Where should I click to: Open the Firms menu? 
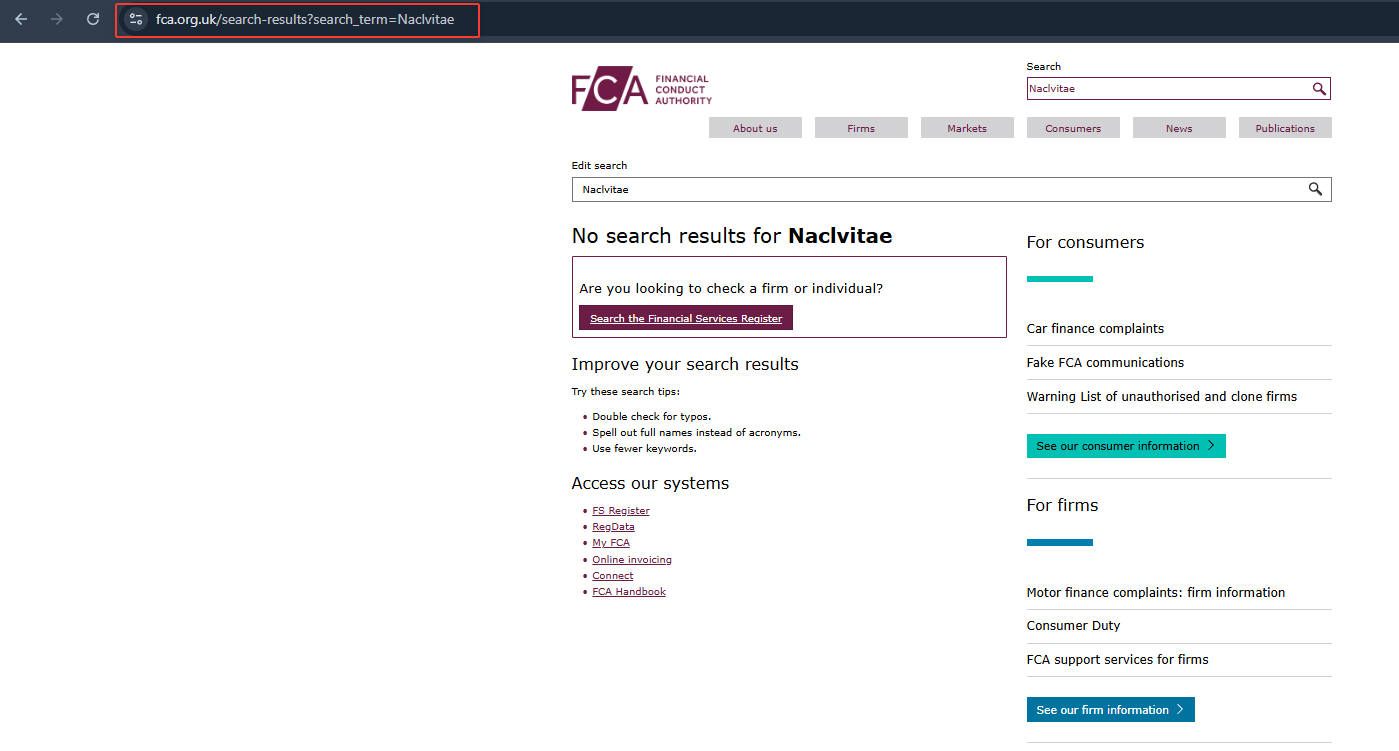point(861,128)
